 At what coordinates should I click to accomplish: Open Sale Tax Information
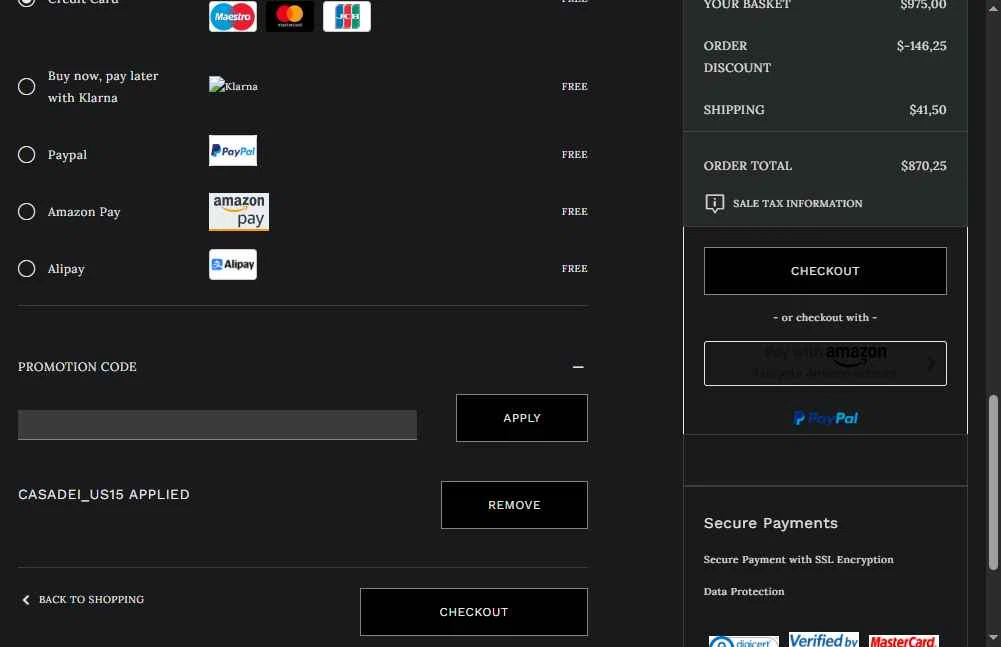797,203
